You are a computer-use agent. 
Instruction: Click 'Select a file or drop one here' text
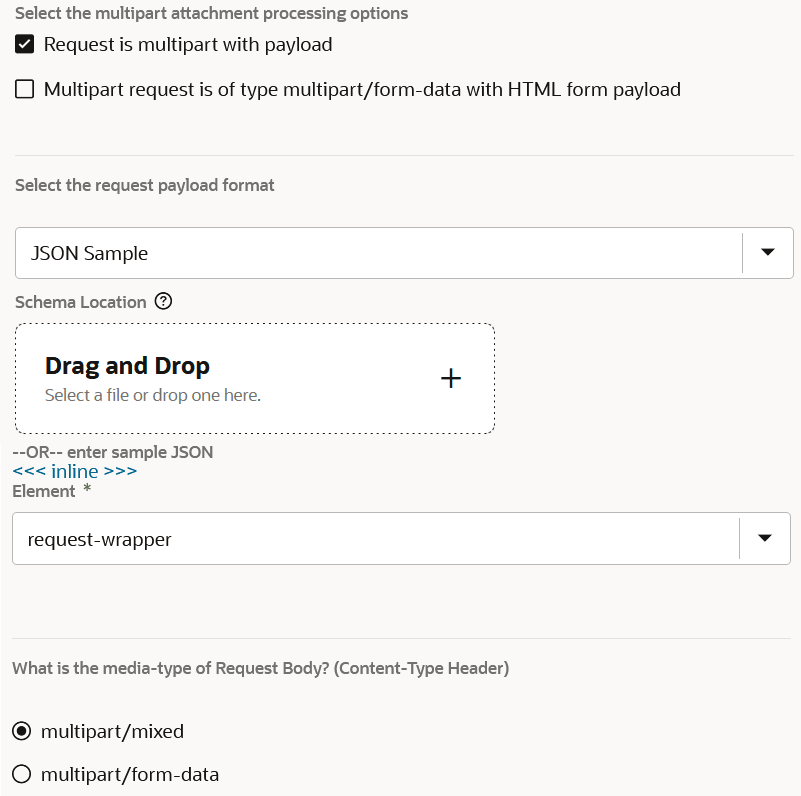153,395
